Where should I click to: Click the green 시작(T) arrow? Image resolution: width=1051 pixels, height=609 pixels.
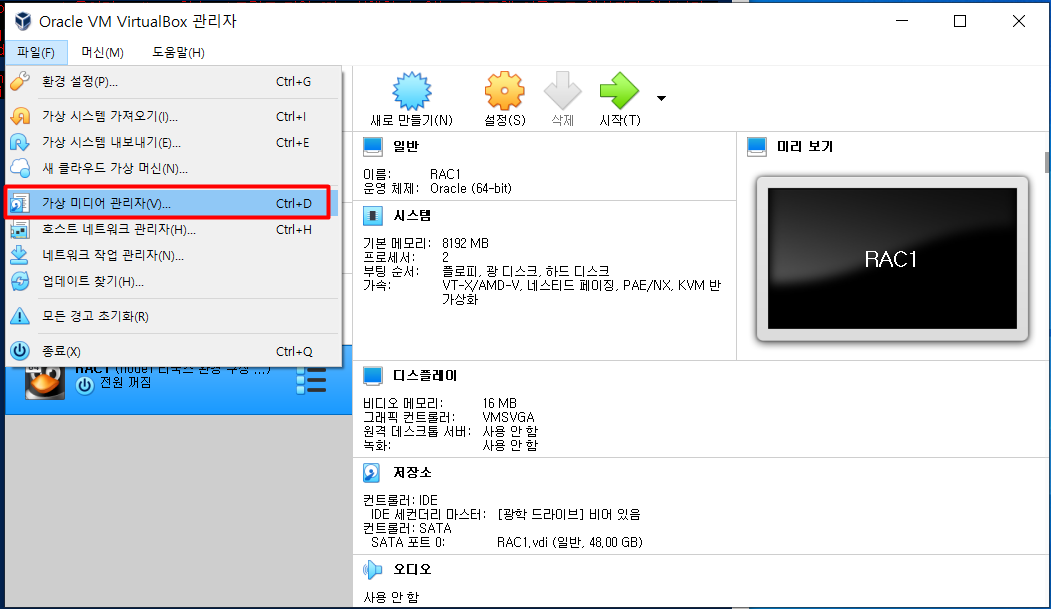coord(619,99)
